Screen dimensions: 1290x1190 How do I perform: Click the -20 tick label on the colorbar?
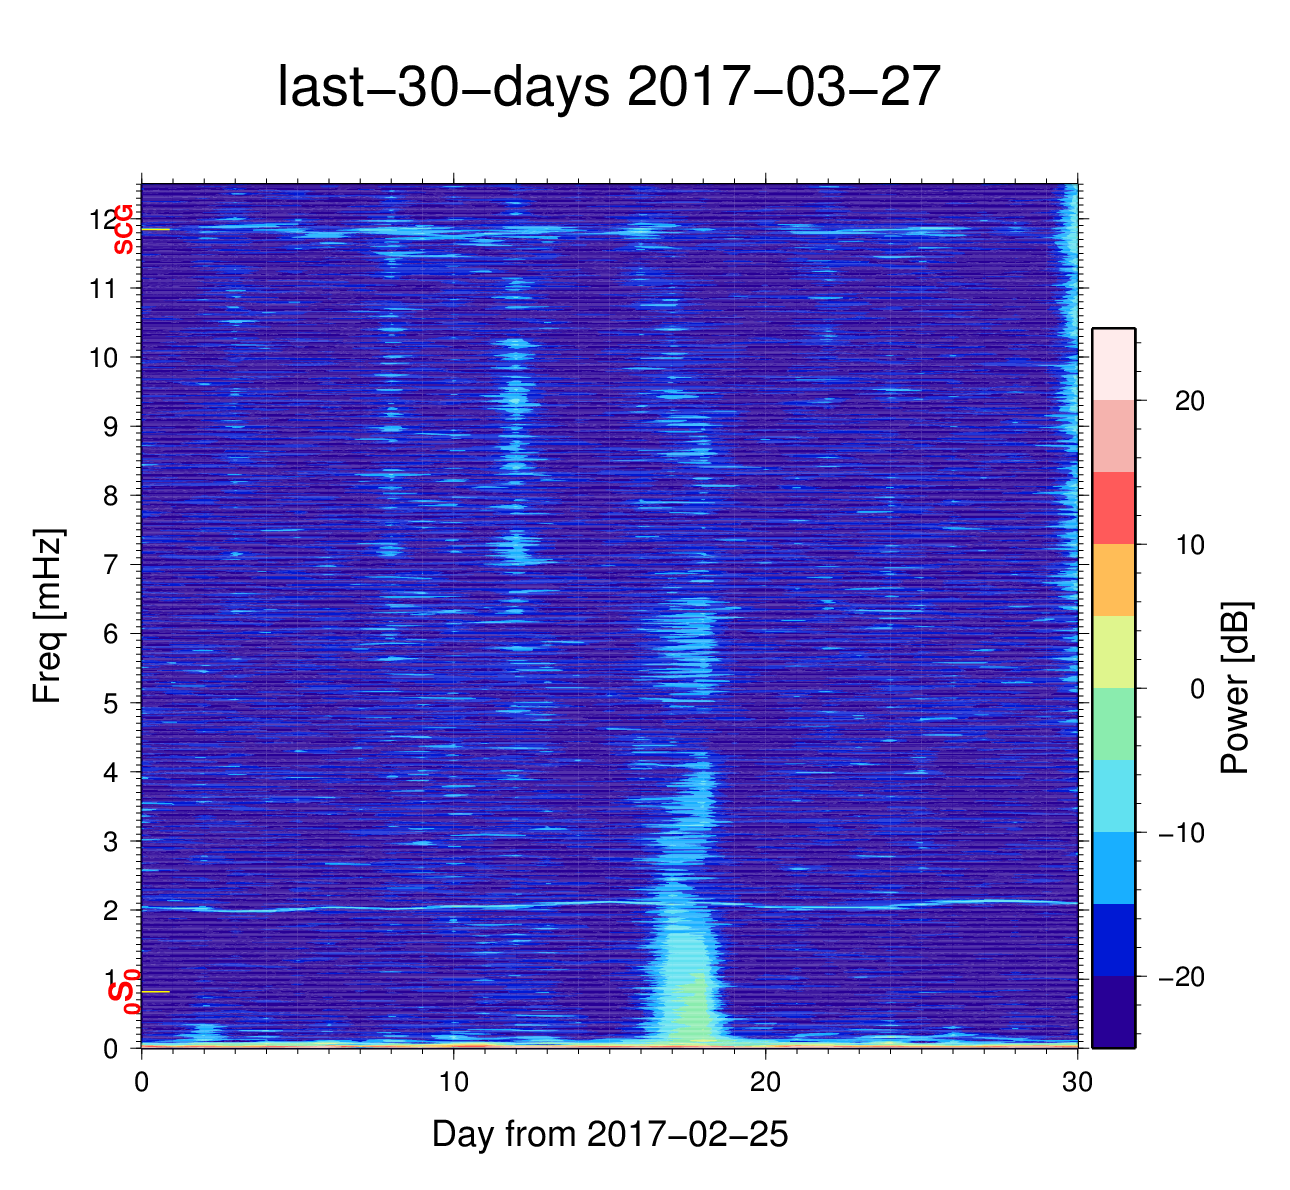coord(1181,977)
